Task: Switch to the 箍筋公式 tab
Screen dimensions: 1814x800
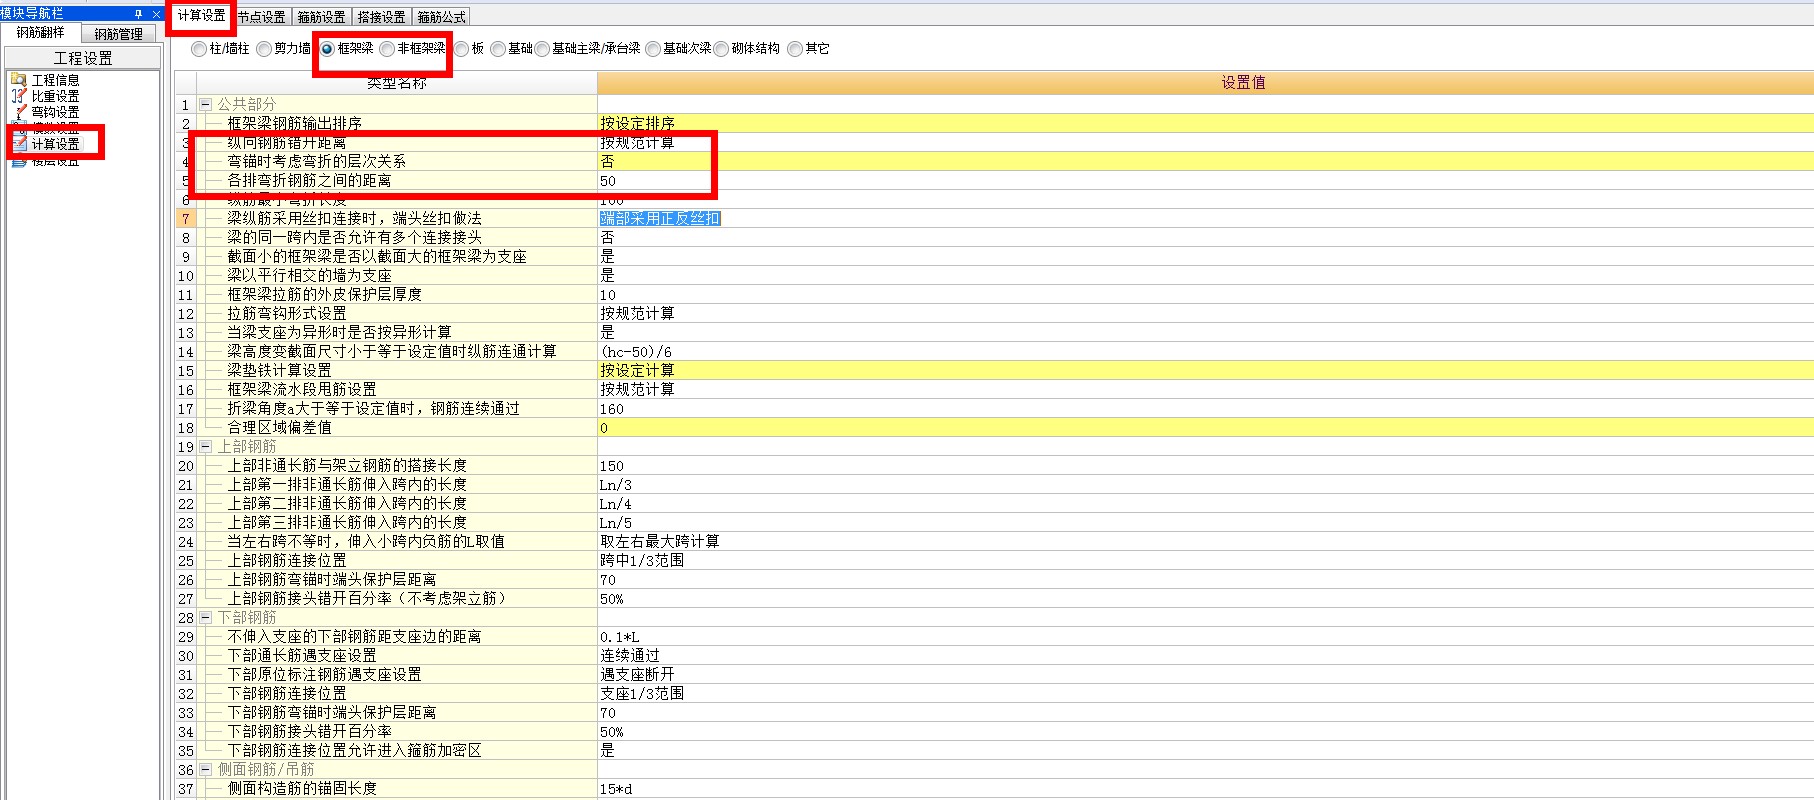Action: (x=441, y=17)
